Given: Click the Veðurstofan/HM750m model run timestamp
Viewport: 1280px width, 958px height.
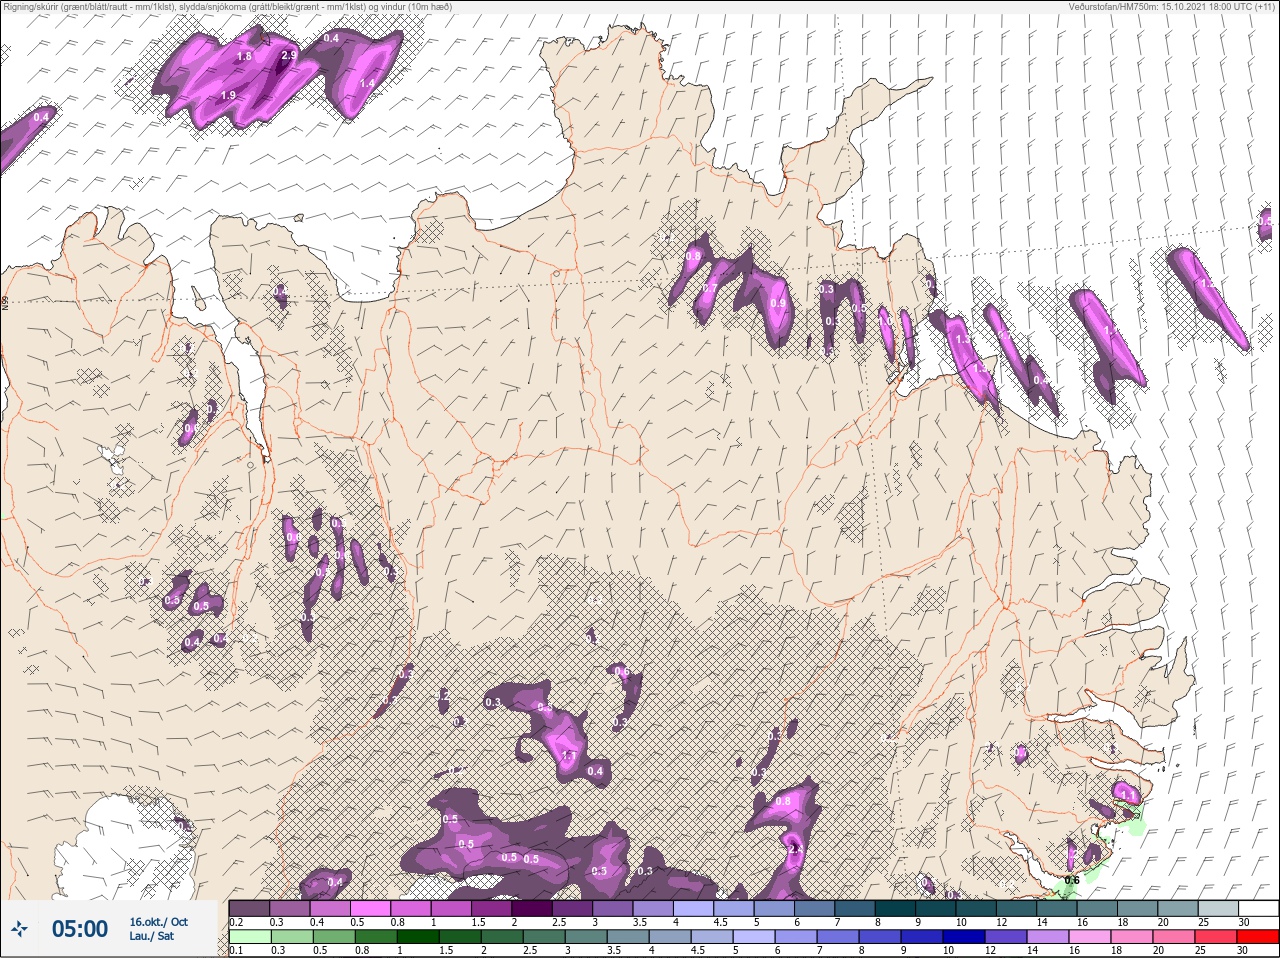Looking at the screenshot, I should click(1172, 6).
